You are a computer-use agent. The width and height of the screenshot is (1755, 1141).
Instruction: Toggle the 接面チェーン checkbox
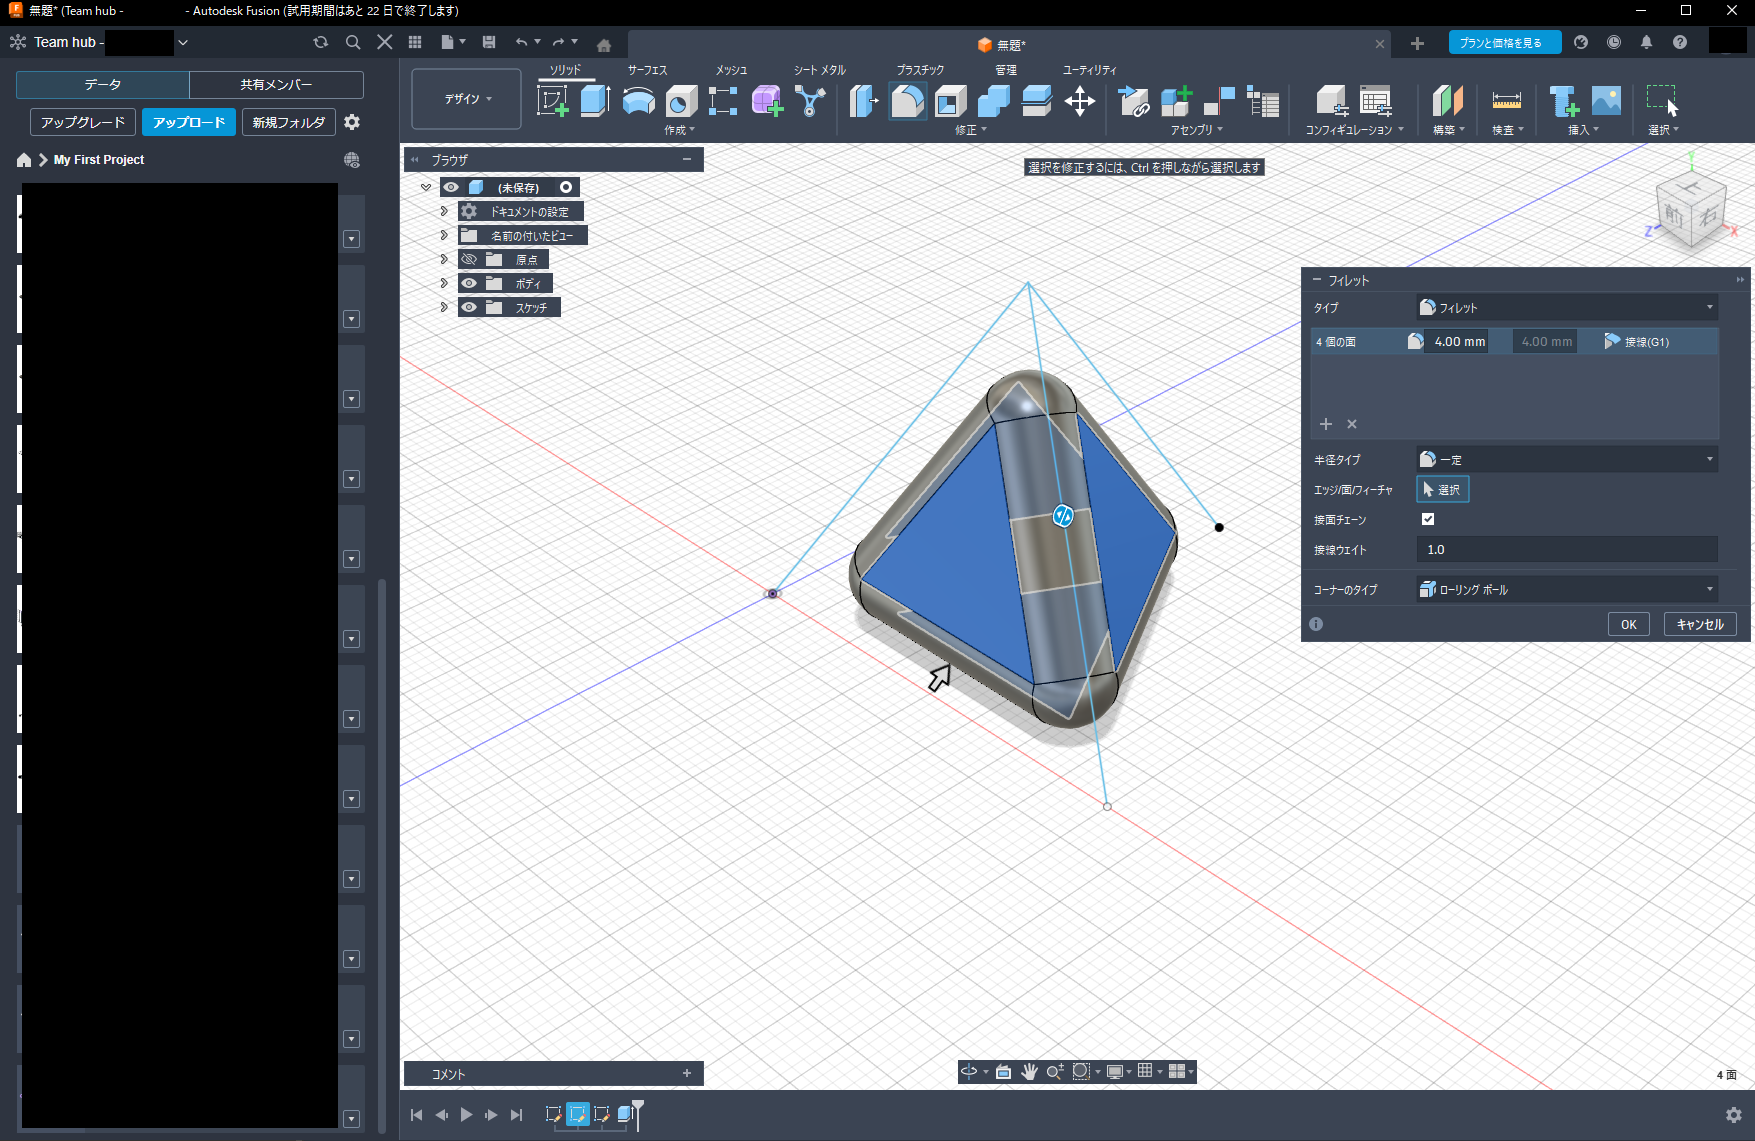pyautogui.click(x=1428, y=519)
